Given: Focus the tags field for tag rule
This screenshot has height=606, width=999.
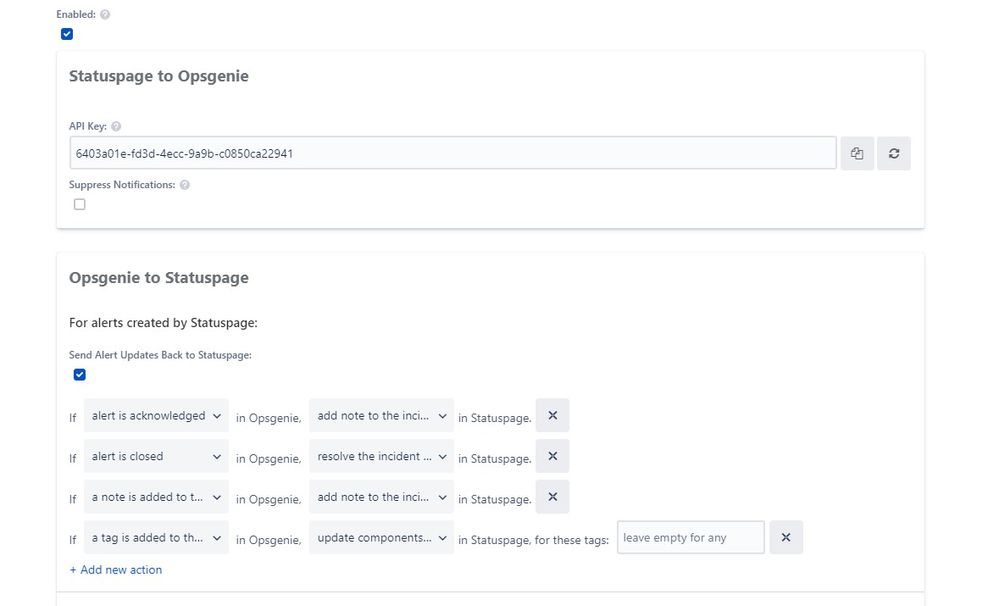Looking at the screenshot, I should (691, 537).
